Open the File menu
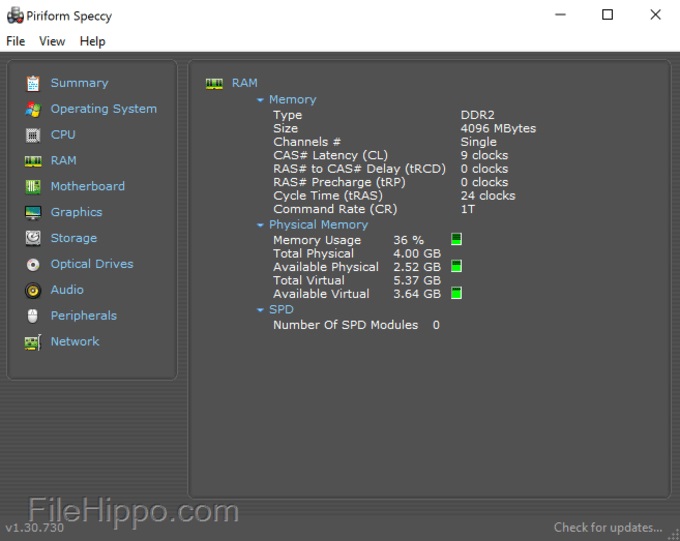The width and height of the screenshot is (680, 541). 16,41
